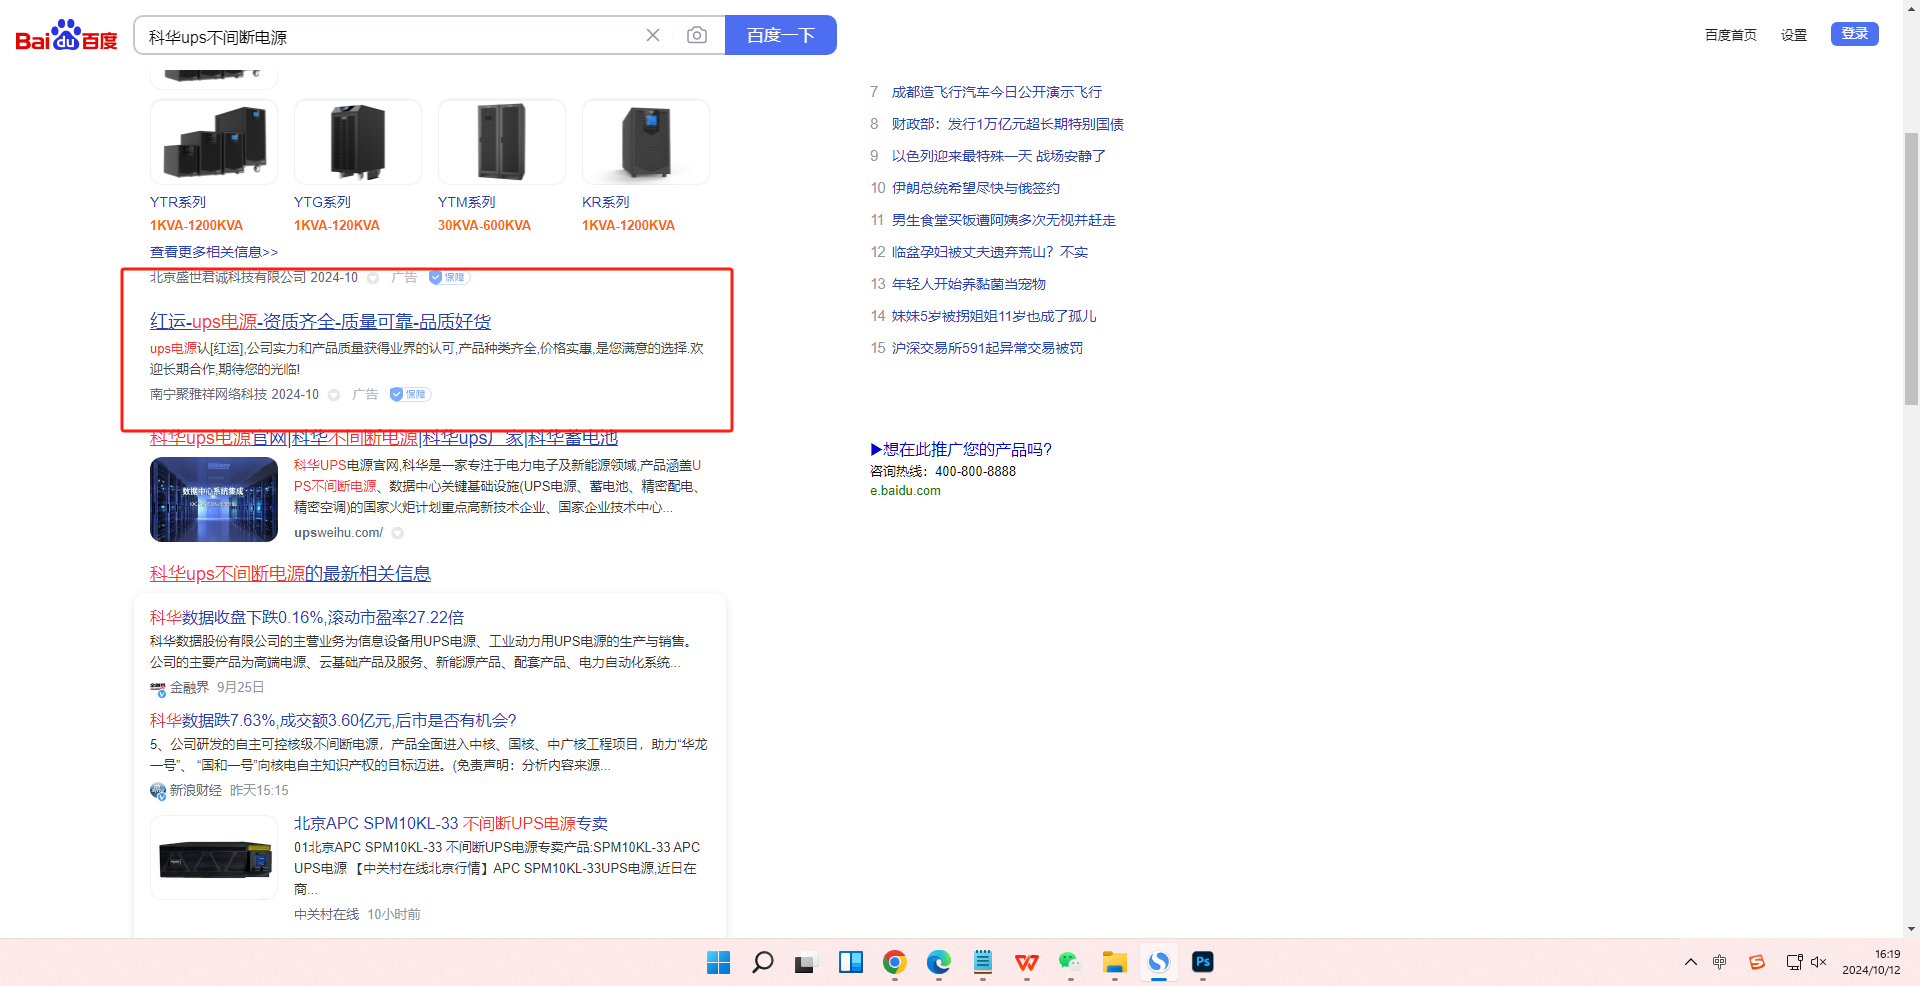The height and width of the screenshot is (986, 1920).
Task: Open WPS Office from the taskbar
Action: pos(1026,962)
